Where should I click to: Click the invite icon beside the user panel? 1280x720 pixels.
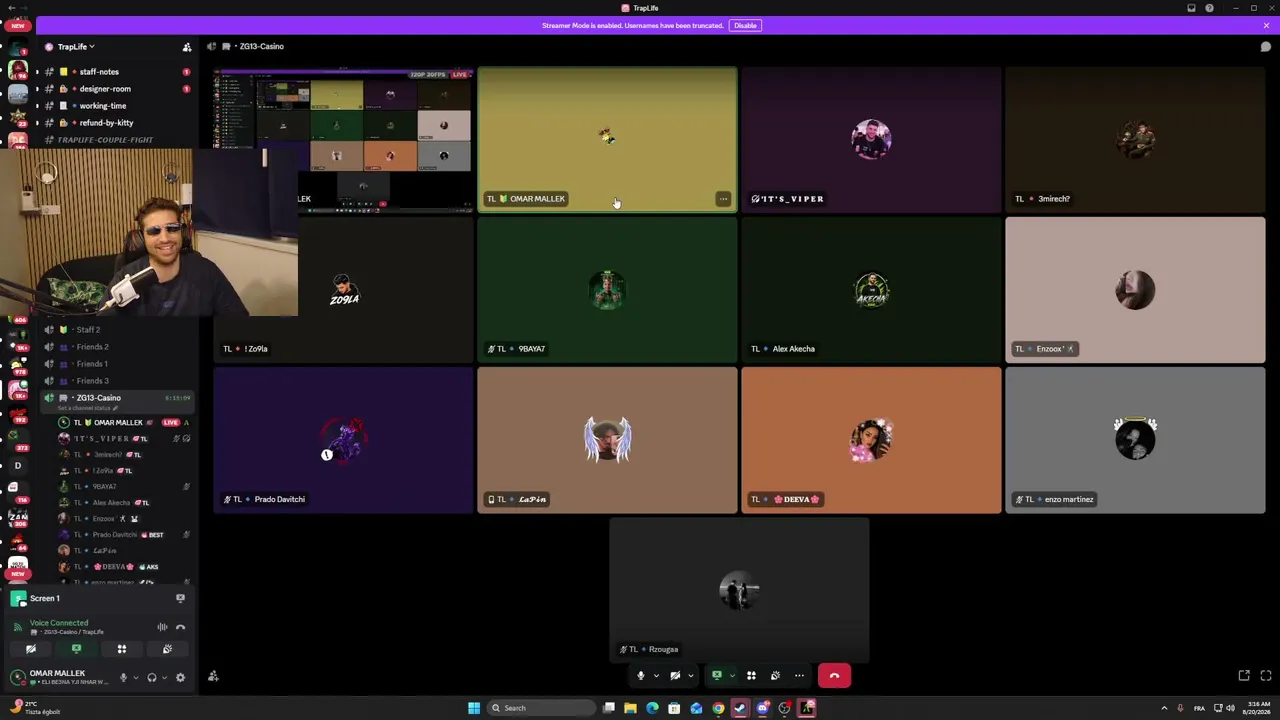tap(213, 677)
